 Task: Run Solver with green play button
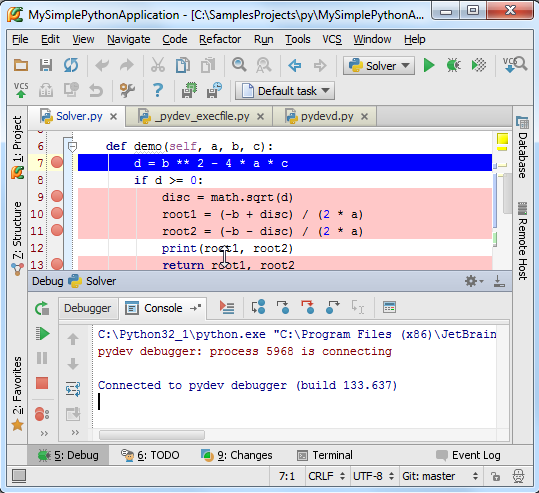click(429, 65)
